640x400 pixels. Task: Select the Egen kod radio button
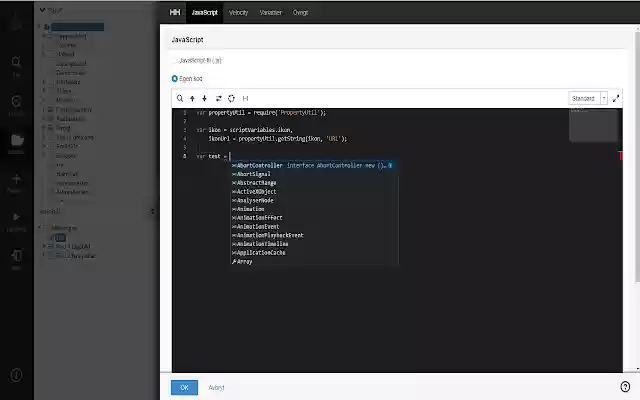coord(174,78)
